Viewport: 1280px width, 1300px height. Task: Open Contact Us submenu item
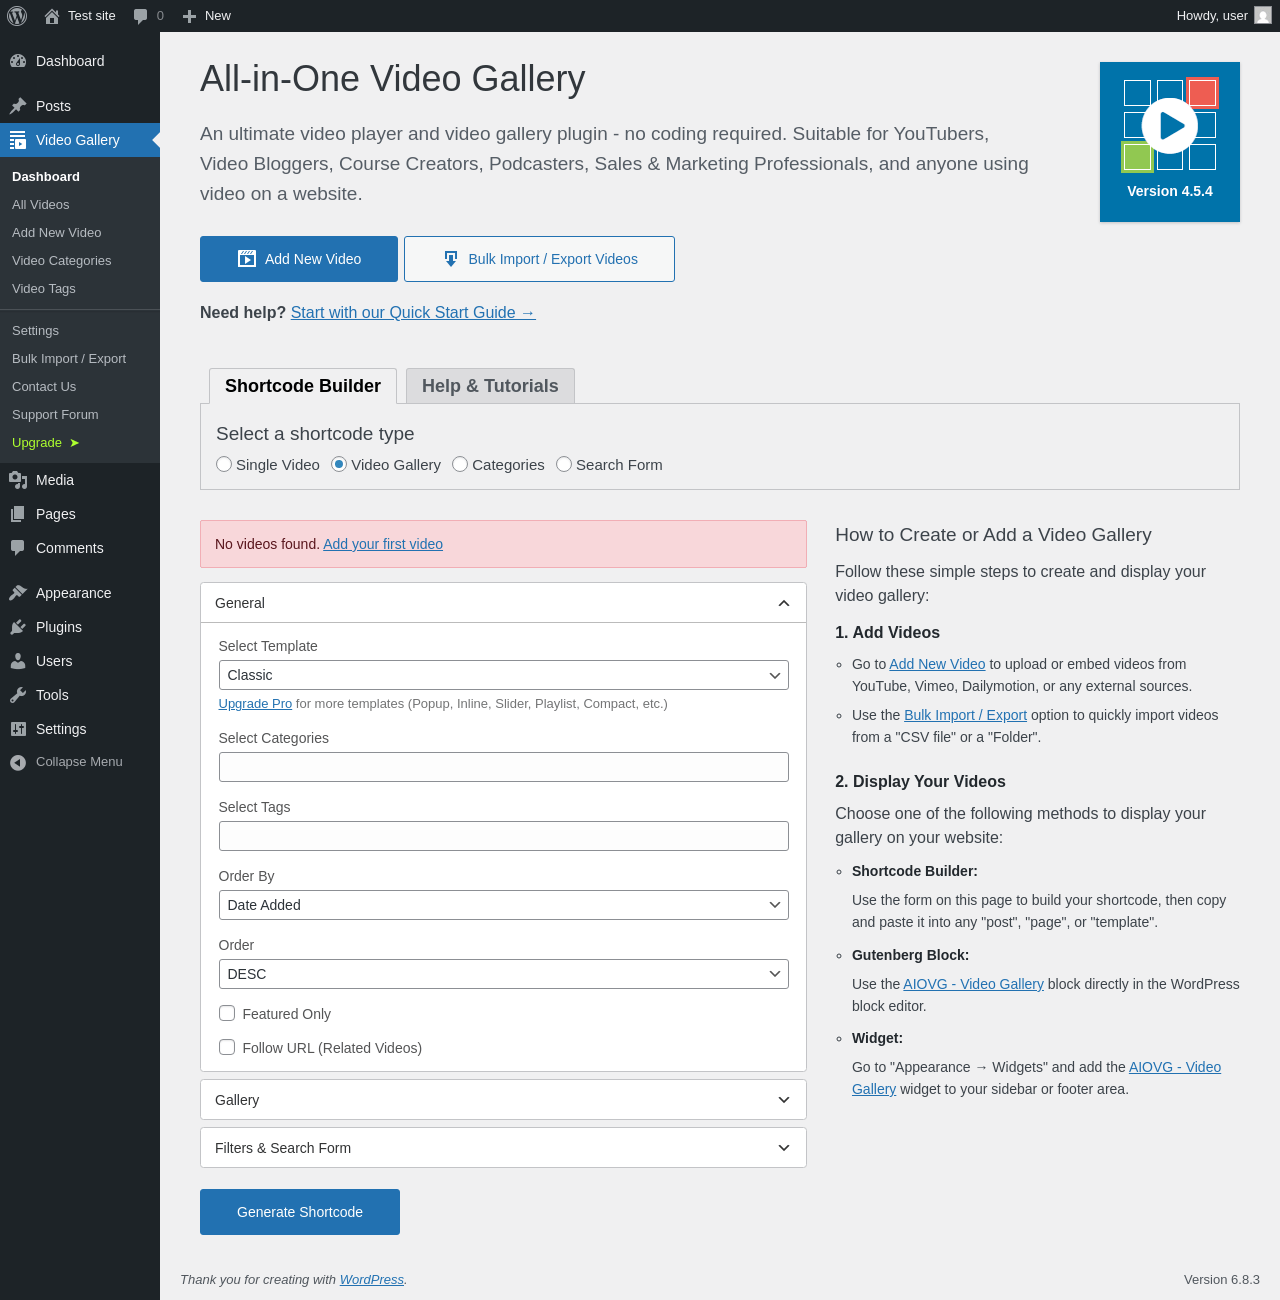click(80, 387)
